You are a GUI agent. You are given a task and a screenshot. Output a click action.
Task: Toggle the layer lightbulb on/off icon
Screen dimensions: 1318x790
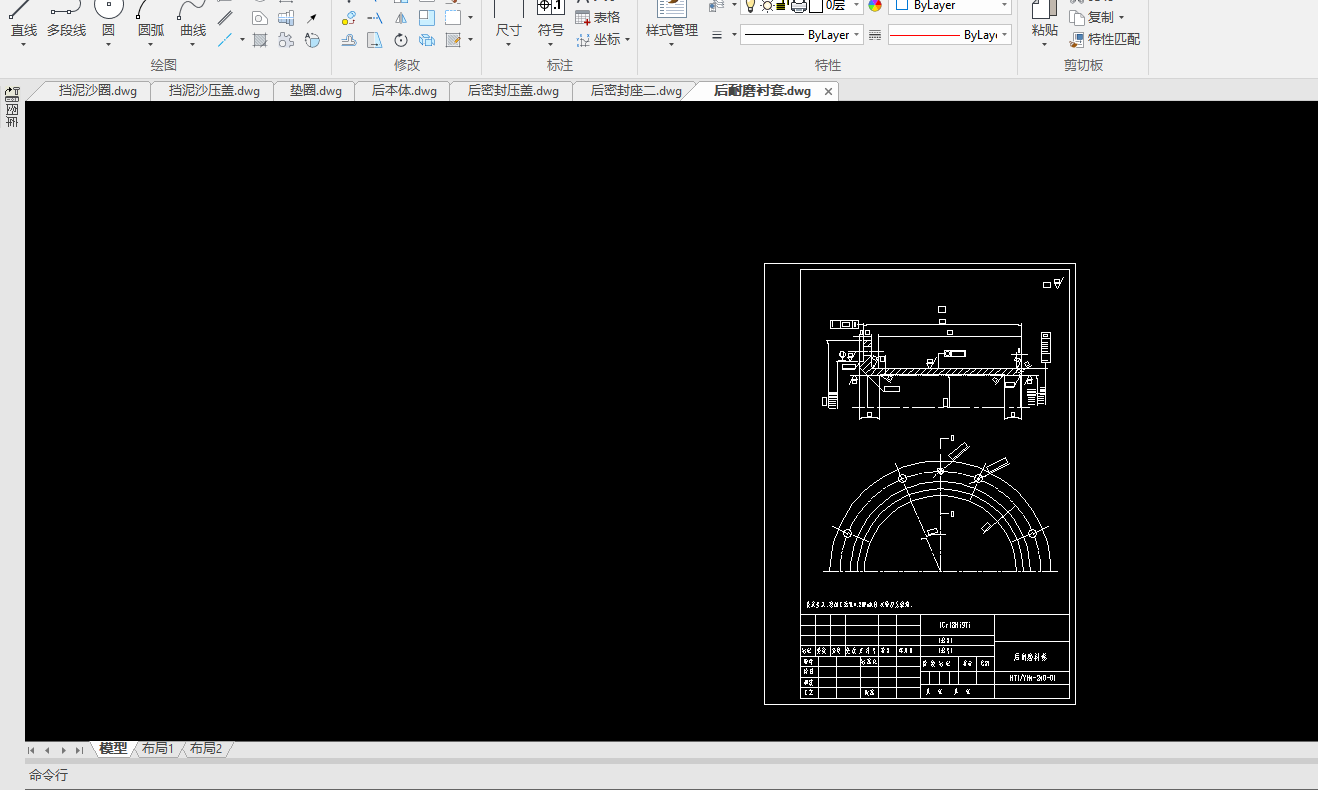(750, 6)
